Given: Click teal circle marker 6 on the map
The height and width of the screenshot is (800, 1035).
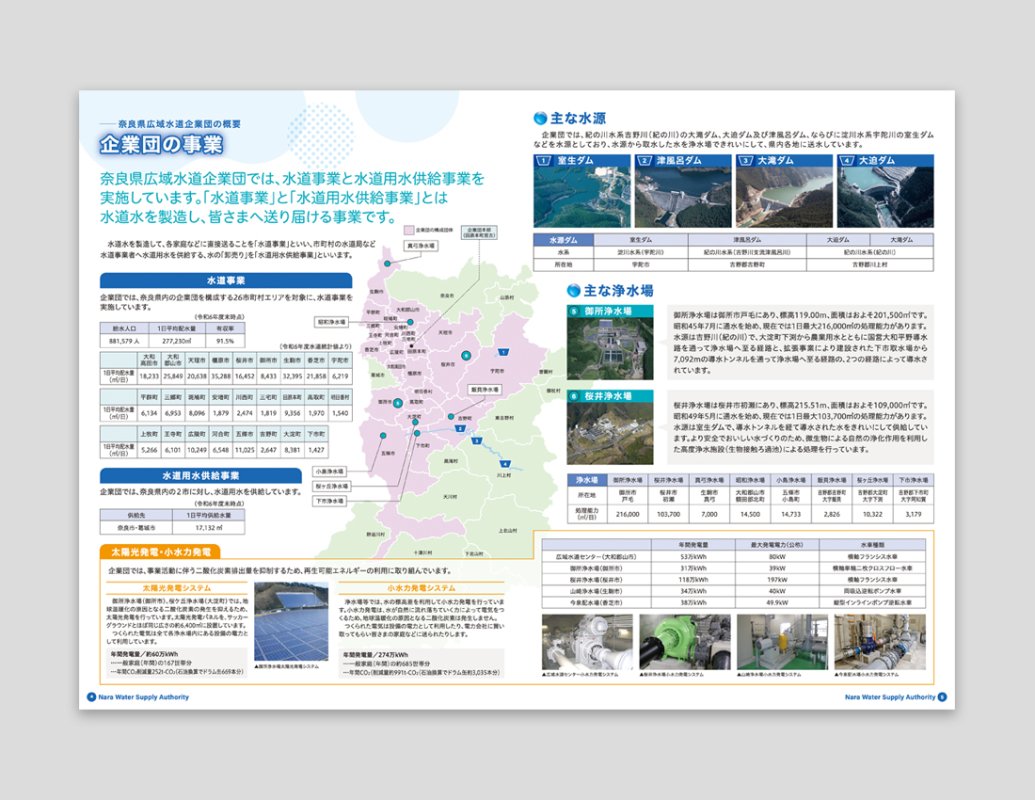Looking at the screenshot, I should tap(466, 355).
